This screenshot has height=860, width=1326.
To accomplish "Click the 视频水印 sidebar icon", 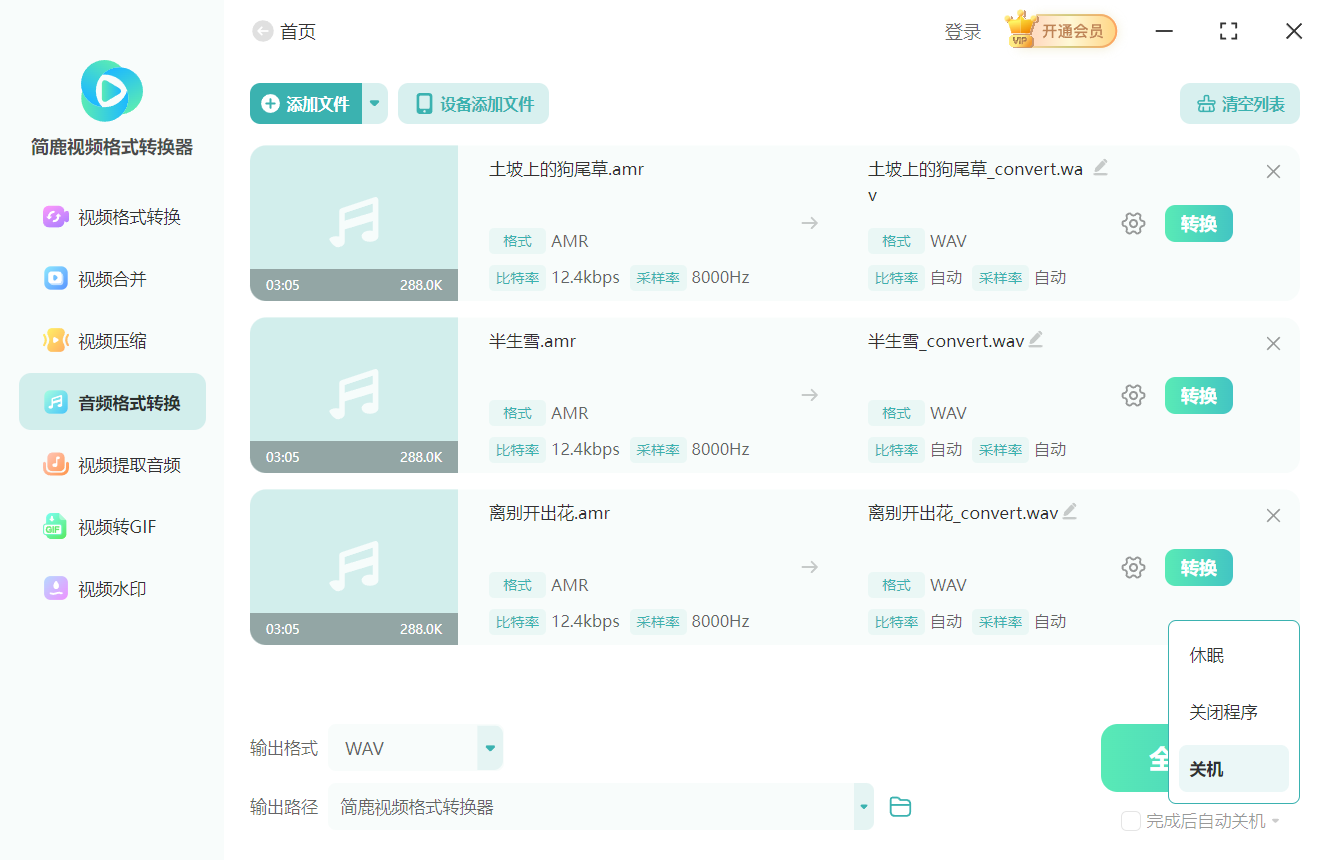I will 55,589.
